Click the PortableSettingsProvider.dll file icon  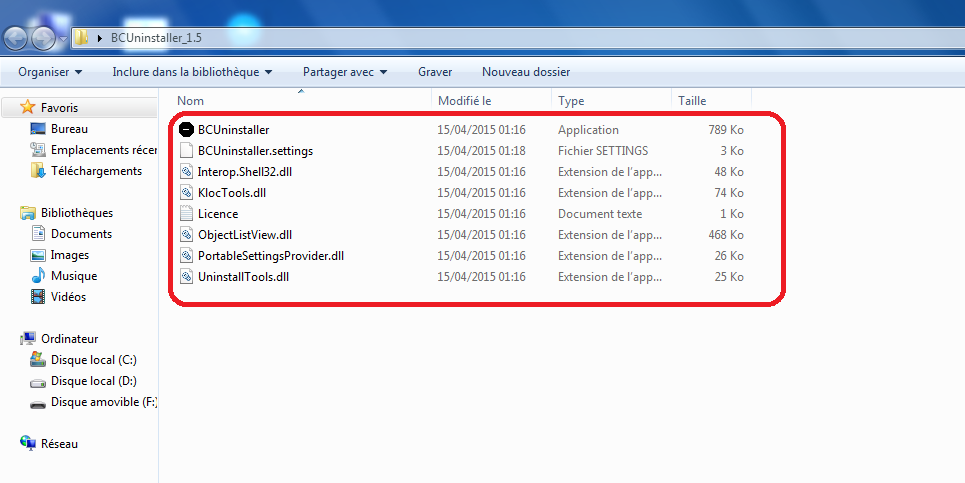click(186, 255)
